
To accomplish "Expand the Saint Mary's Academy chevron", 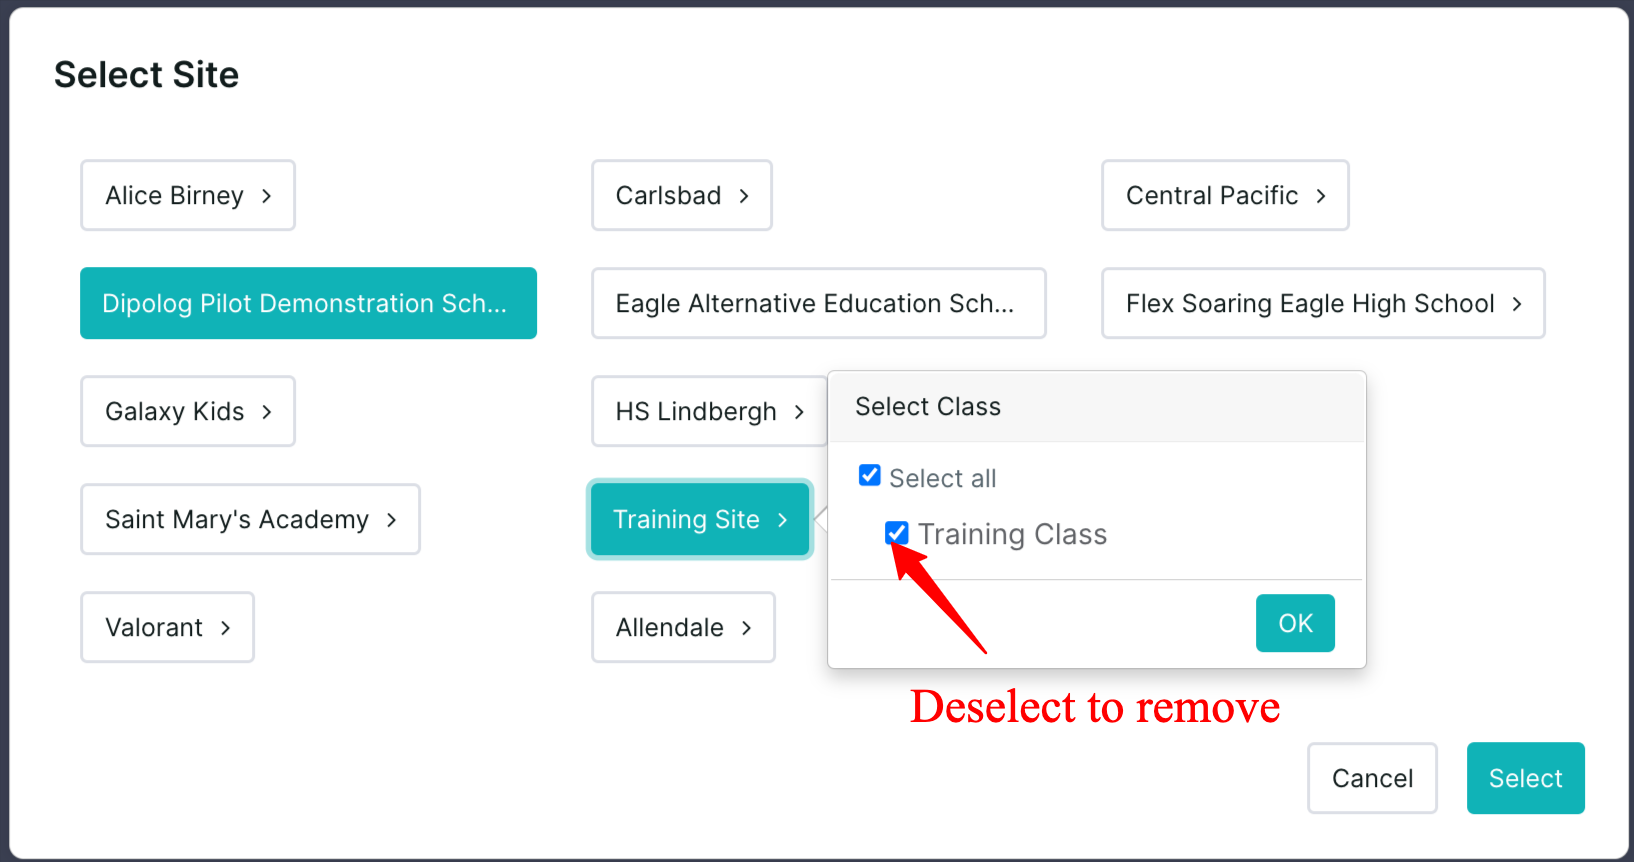I will pos(392,520).
